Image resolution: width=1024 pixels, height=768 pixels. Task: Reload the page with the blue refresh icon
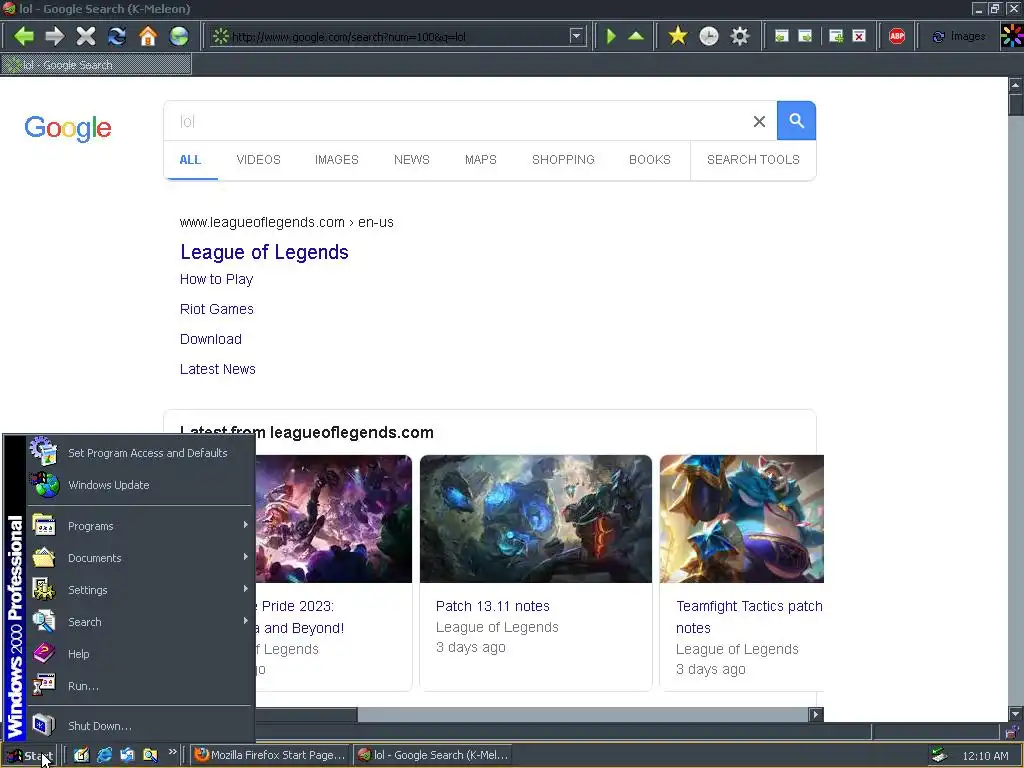click(117, 36)
